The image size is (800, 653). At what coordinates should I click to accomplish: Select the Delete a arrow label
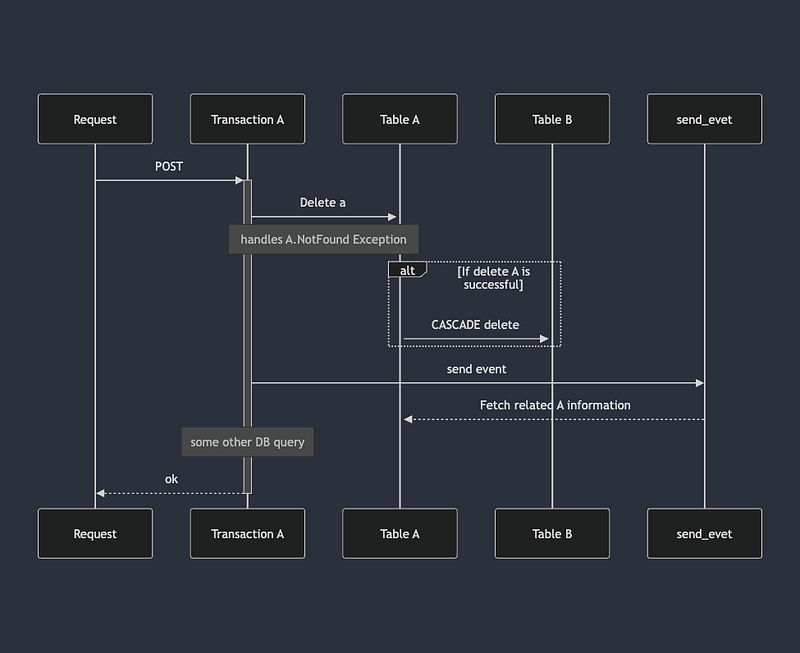click(322, 202)
